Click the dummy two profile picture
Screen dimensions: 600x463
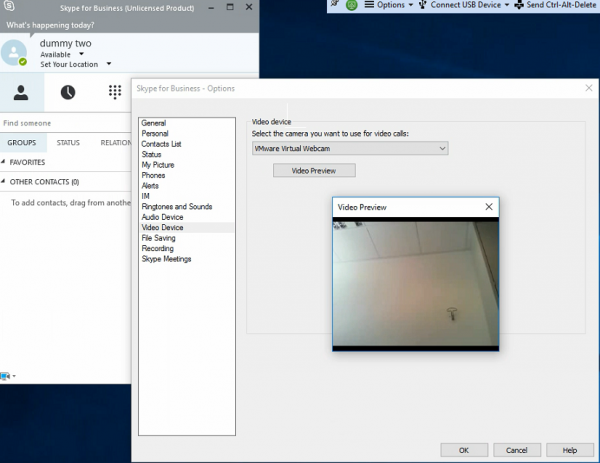[x=15, y=53]
